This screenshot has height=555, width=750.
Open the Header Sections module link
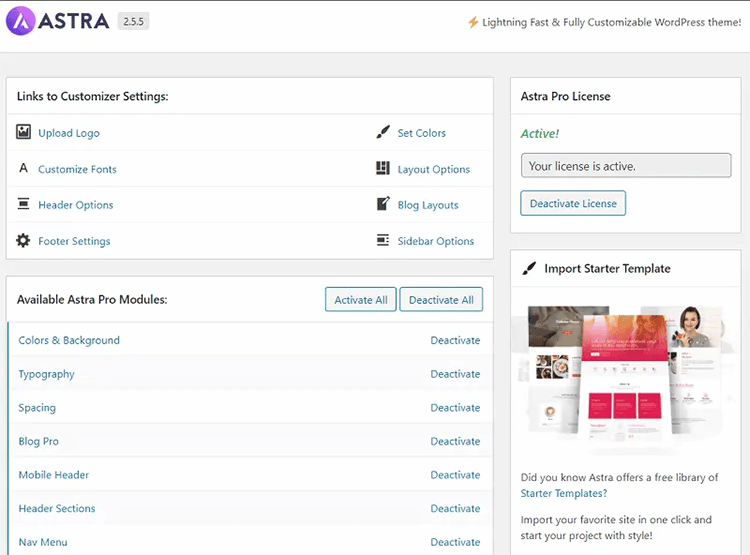tap(57, 509)
